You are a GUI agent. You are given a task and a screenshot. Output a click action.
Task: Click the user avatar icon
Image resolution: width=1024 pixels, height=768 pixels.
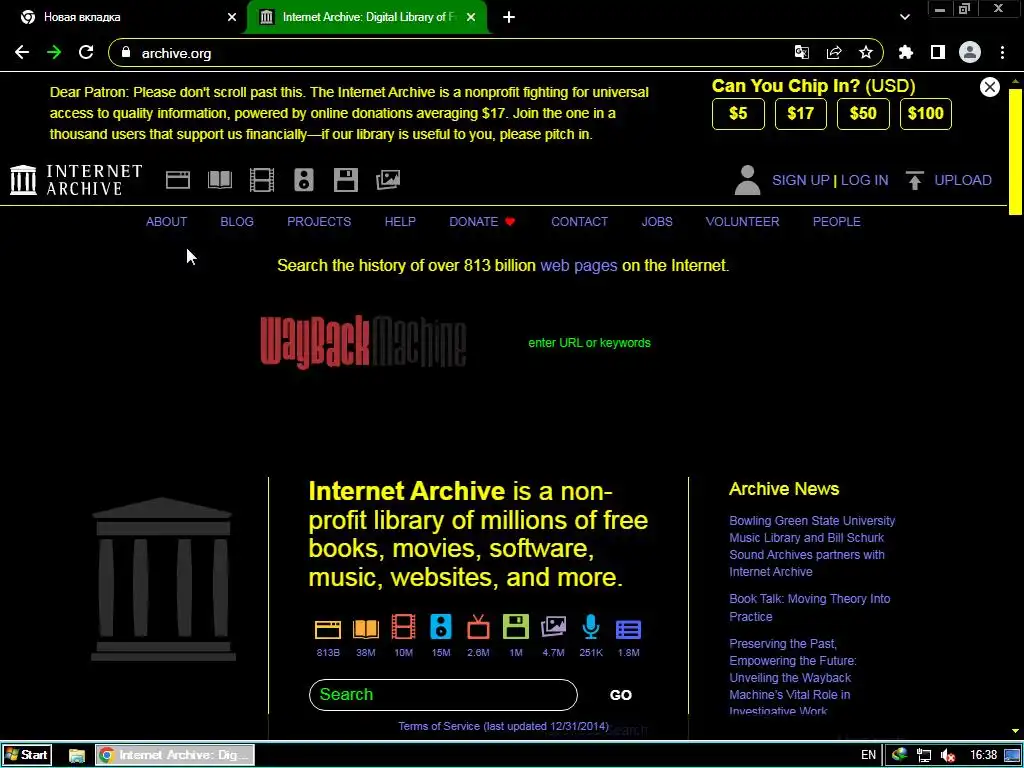[x=747, y=180]
